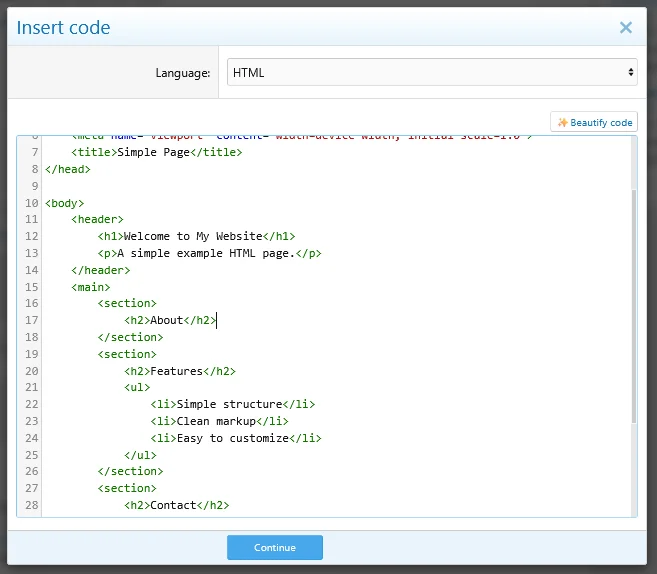This screenshot has width=657, height=574.
Task: Click the 'A simple example HTML page.' paragraph line
Action: tap(210, 253)
